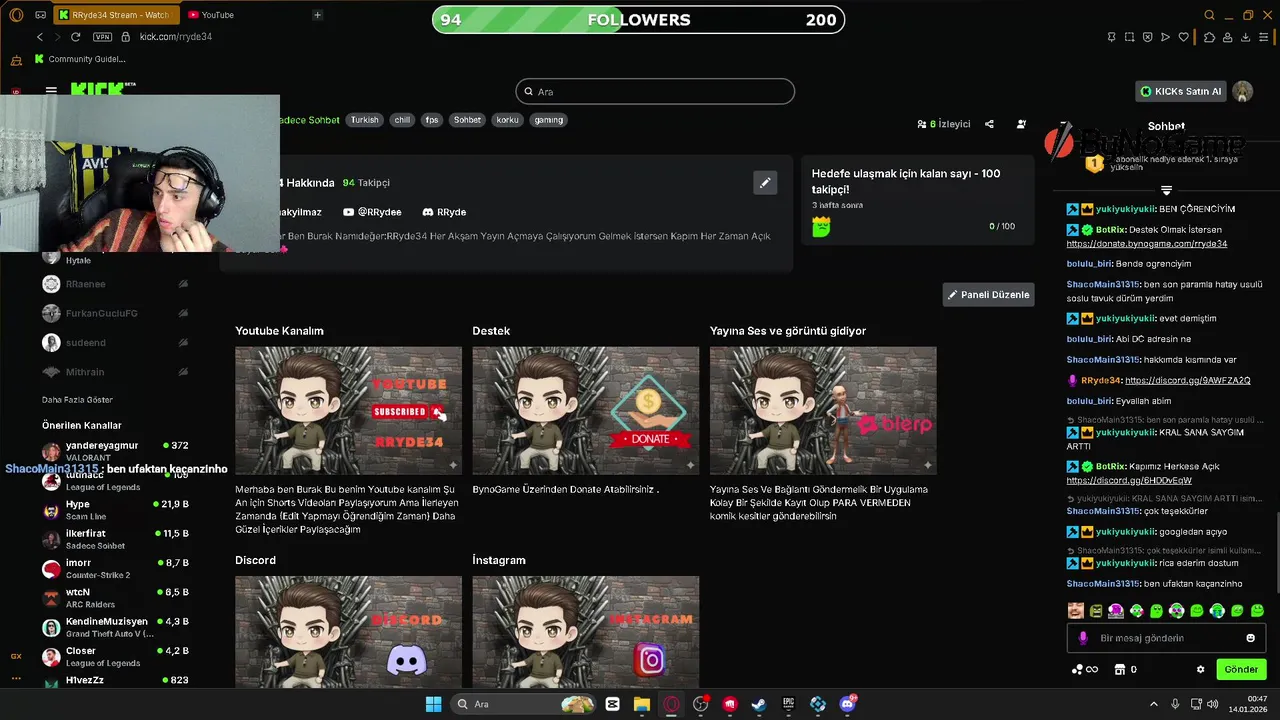Open imorr Counter-Strike 2 channel
Screen dimensions: 1280x720
point(115,569)
